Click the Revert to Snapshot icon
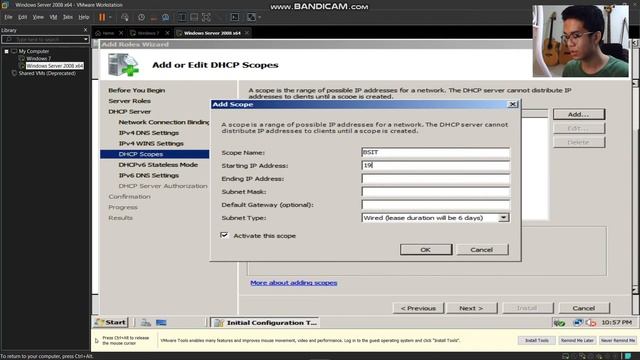Image resolution: width=640 pixels, height=360 pixels. (x=153, y=17)
